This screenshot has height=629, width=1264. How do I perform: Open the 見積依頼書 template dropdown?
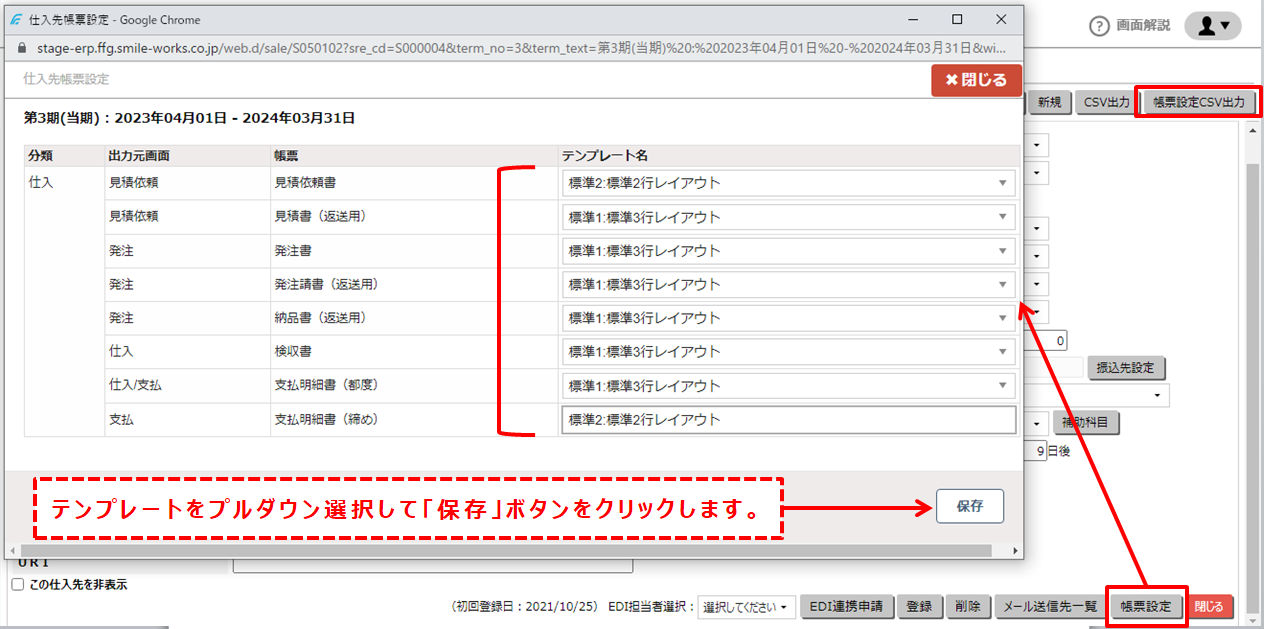(x=1005, y=183)
